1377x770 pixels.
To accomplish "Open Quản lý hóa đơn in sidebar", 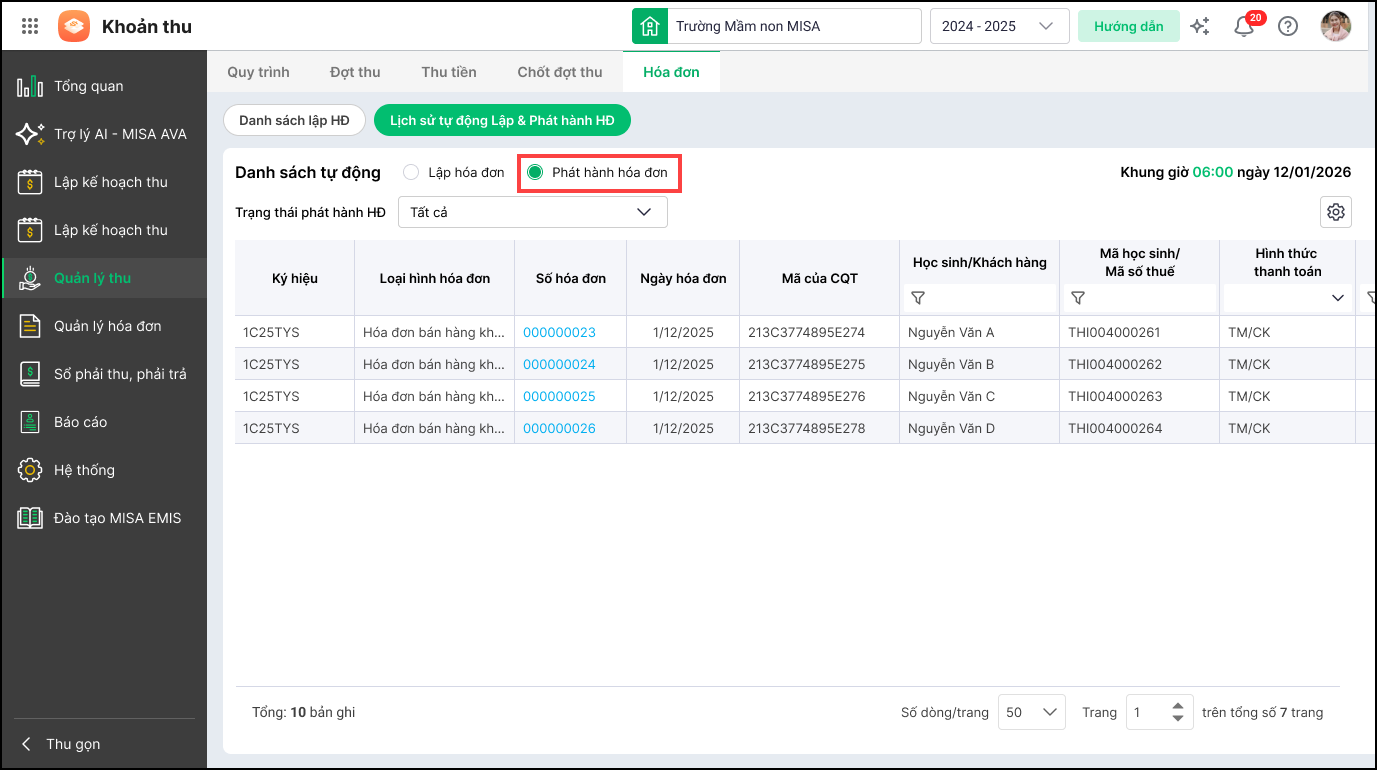I will tap(107, 326).
